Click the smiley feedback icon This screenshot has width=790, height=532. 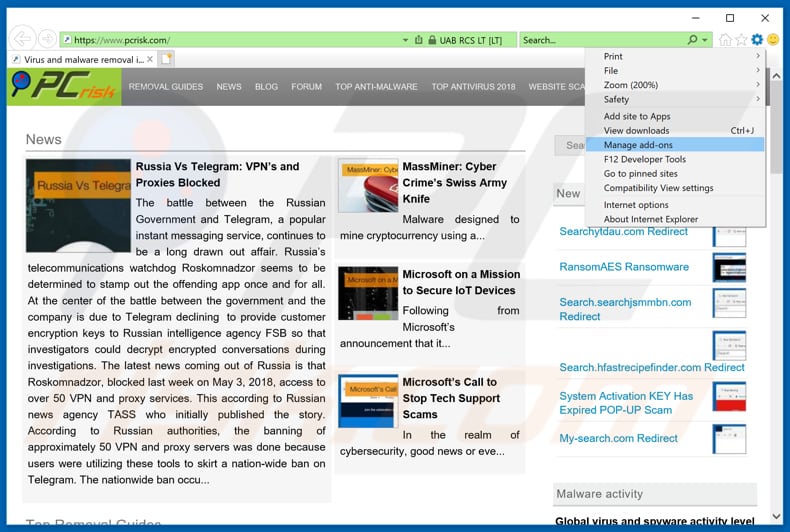coord(773,40)
